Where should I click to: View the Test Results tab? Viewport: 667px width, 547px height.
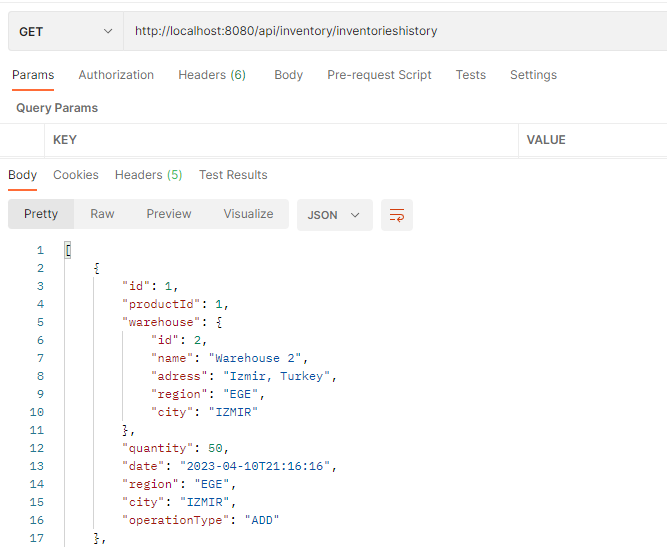click(x=233, y=175)
